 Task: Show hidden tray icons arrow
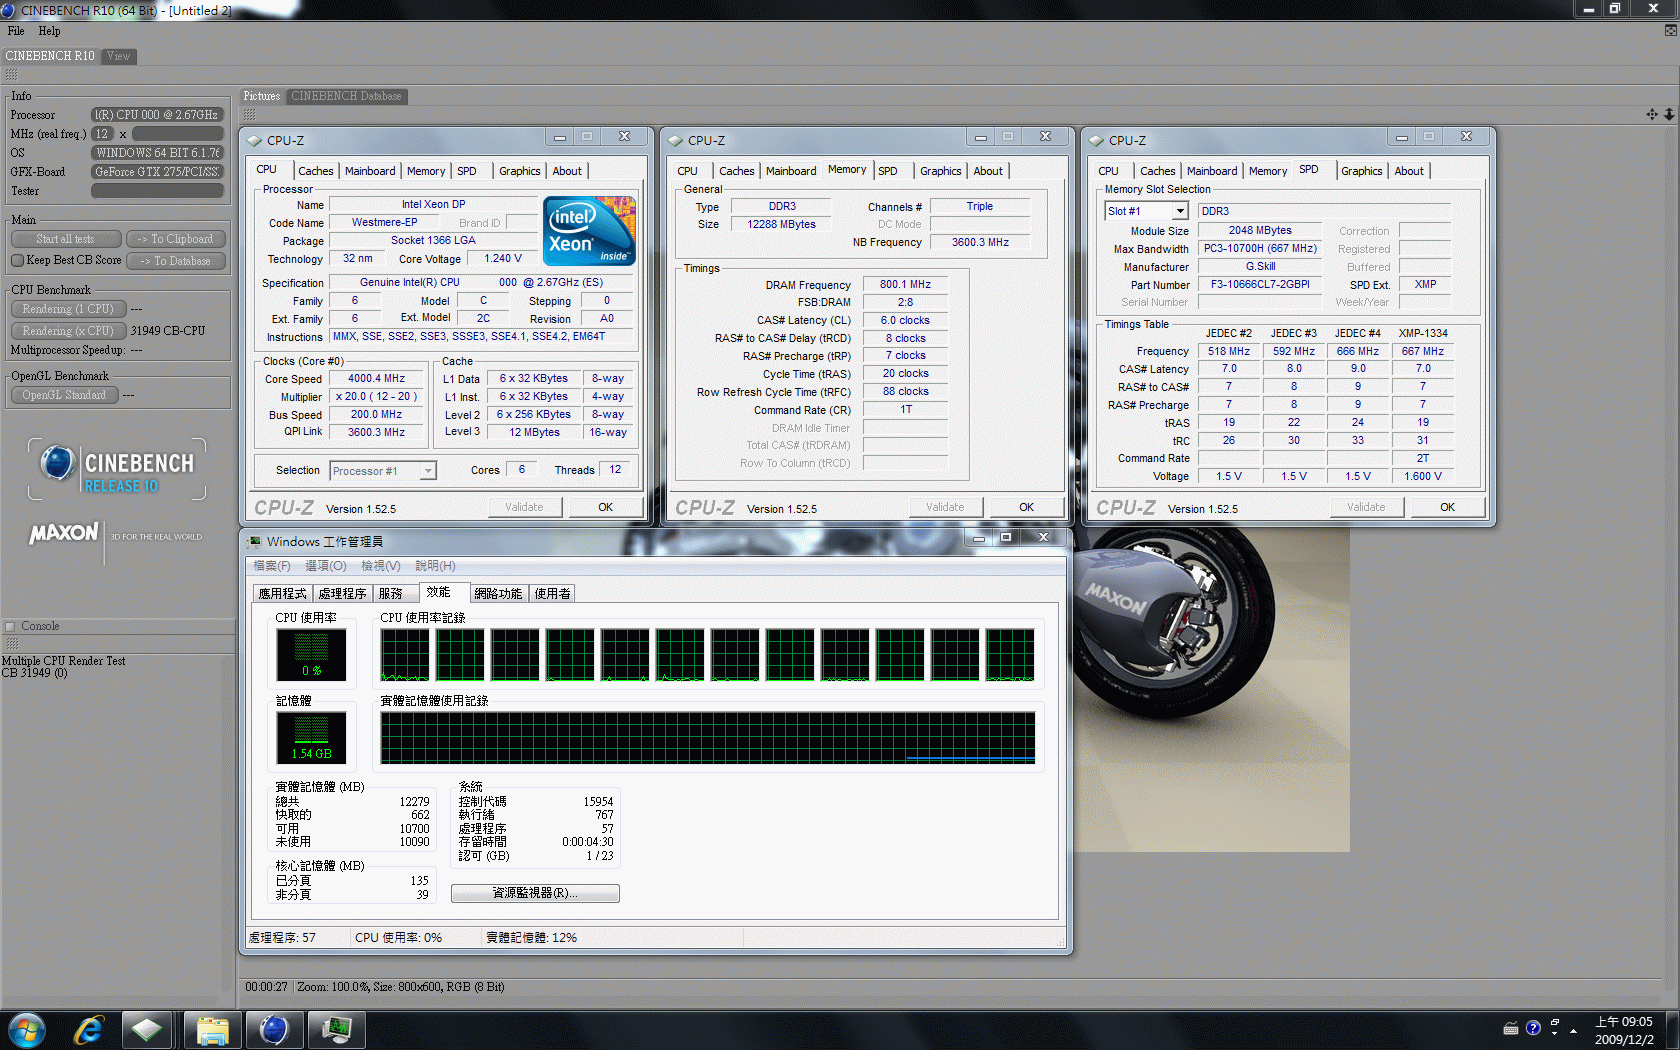click(1573, 1030)
